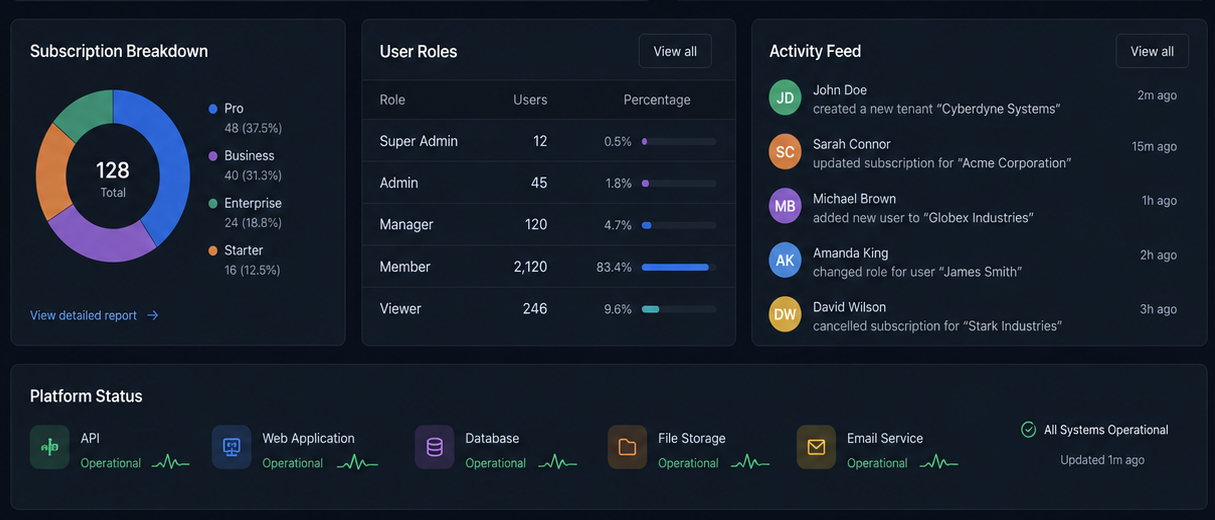Click the Starter legend label
This screenshot has height=520, width=1215.
(x=244, y=250)
